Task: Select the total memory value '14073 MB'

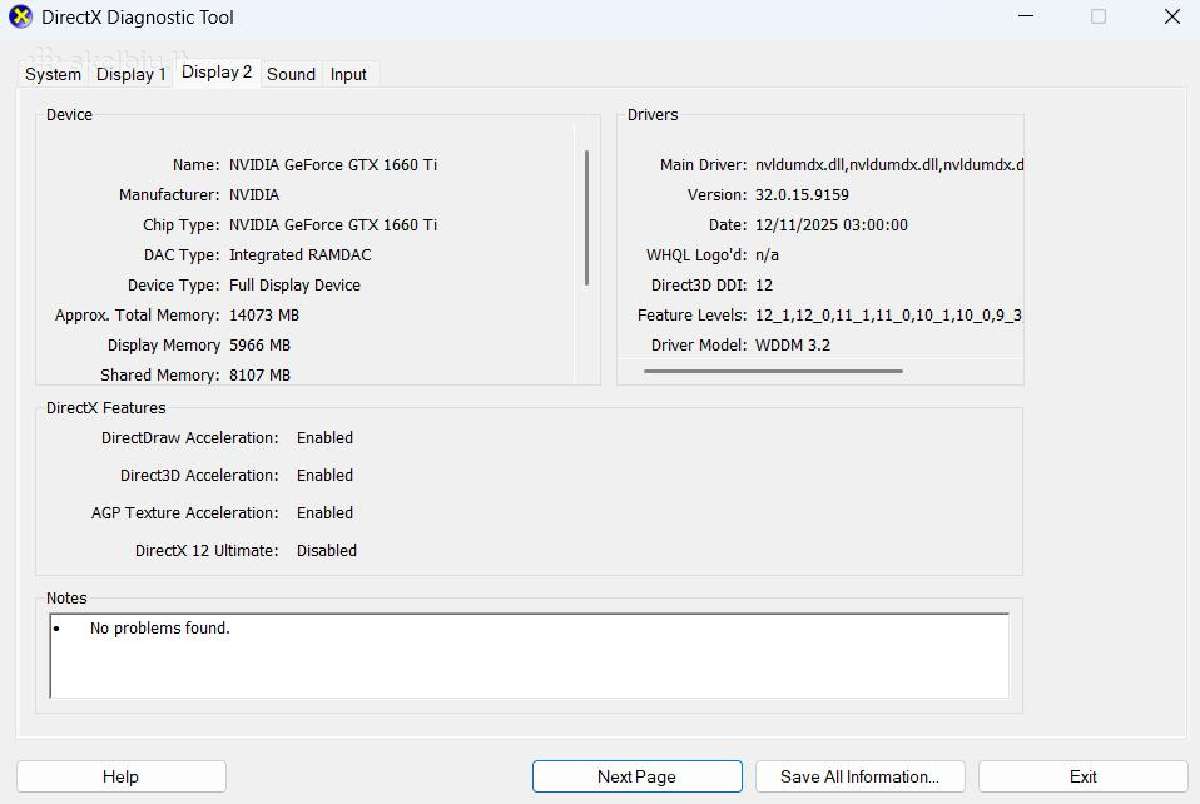Action: pyautogui.click(x=264, y=315)
